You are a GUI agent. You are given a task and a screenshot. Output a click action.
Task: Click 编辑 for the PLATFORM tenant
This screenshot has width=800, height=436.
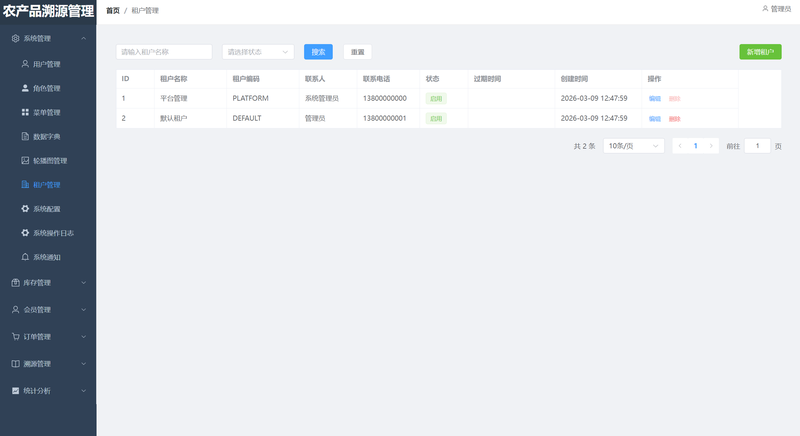[655, 99]
